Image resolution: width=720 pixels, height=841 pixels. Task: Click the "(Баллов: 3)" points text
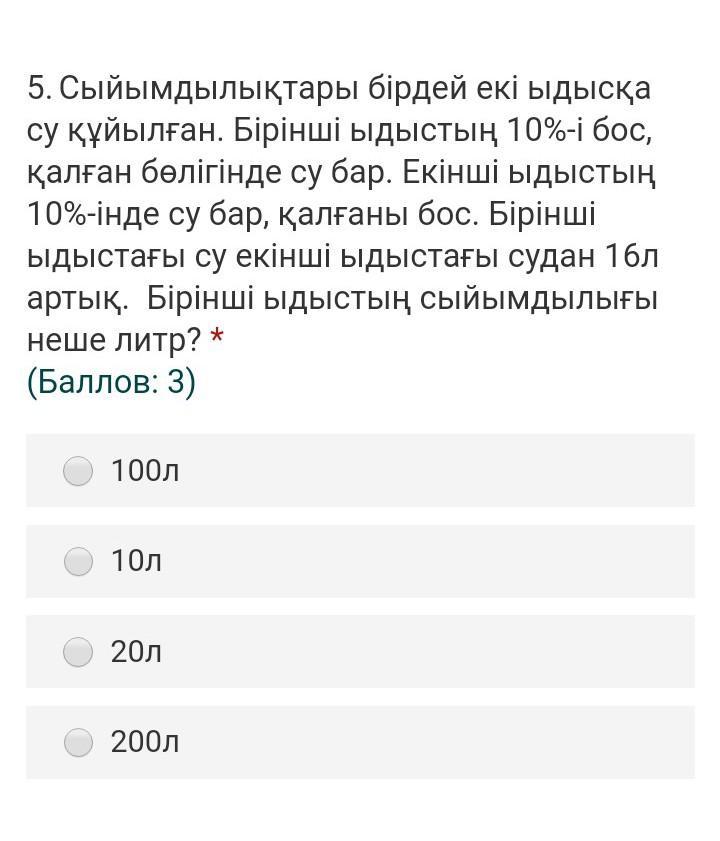112,382
